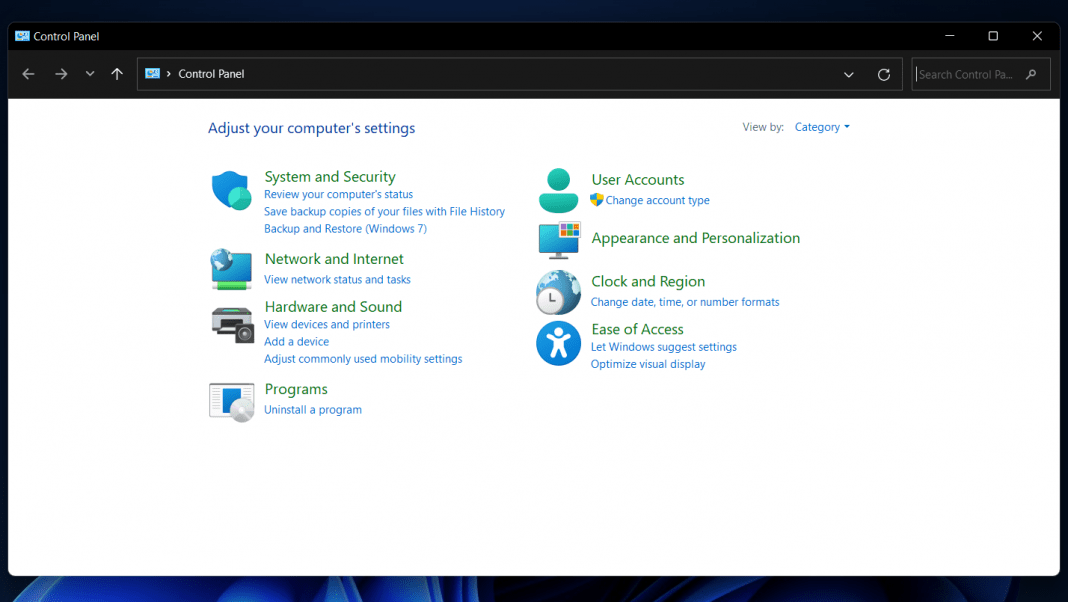Click the User Accounts icon
Viewport: 1068px width, 602px height.
coord(558,190)
